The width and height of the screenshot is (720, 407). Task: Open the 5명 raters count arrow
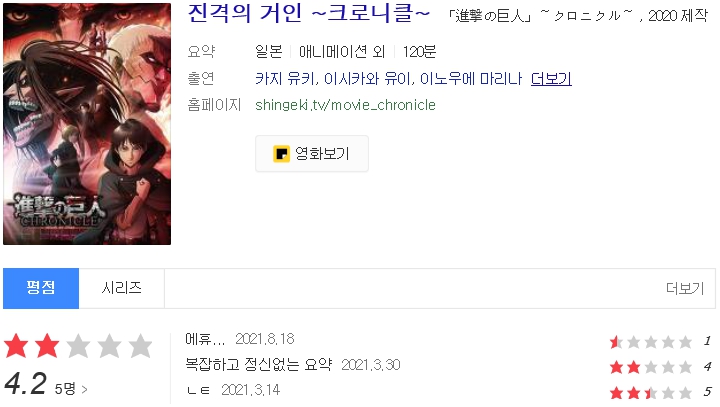tap(71, 389)
